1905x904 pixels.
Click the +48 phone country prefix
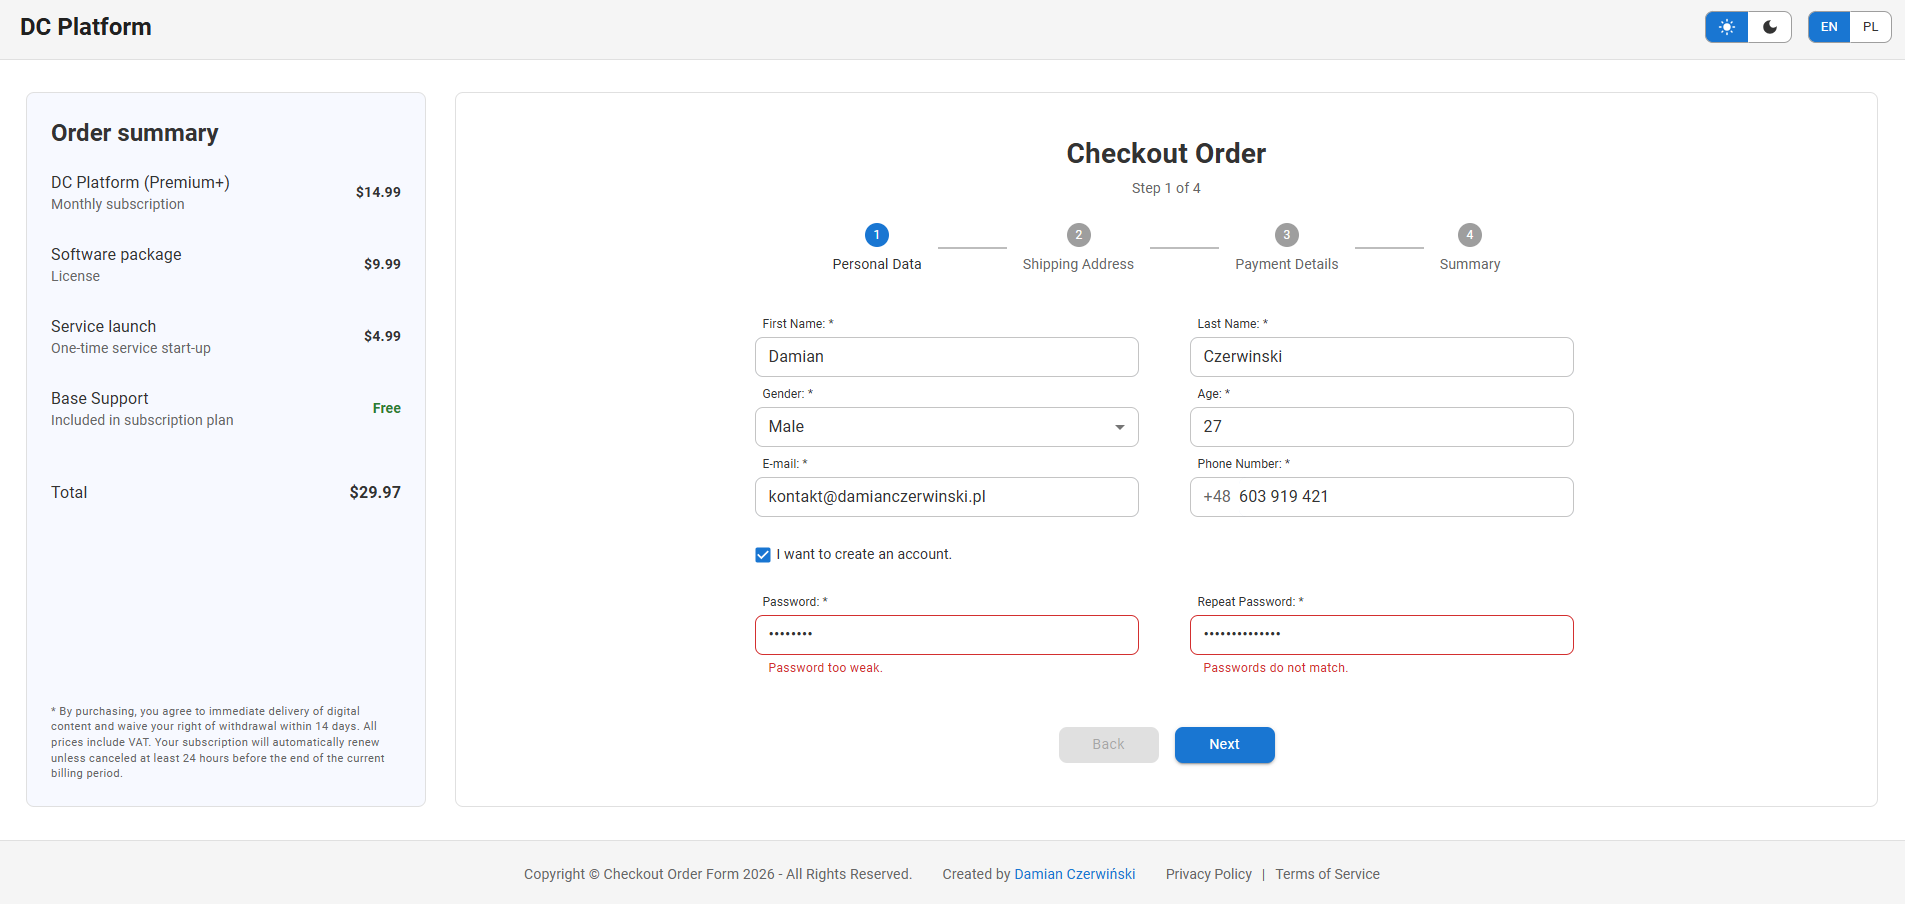coord(1216,497)
